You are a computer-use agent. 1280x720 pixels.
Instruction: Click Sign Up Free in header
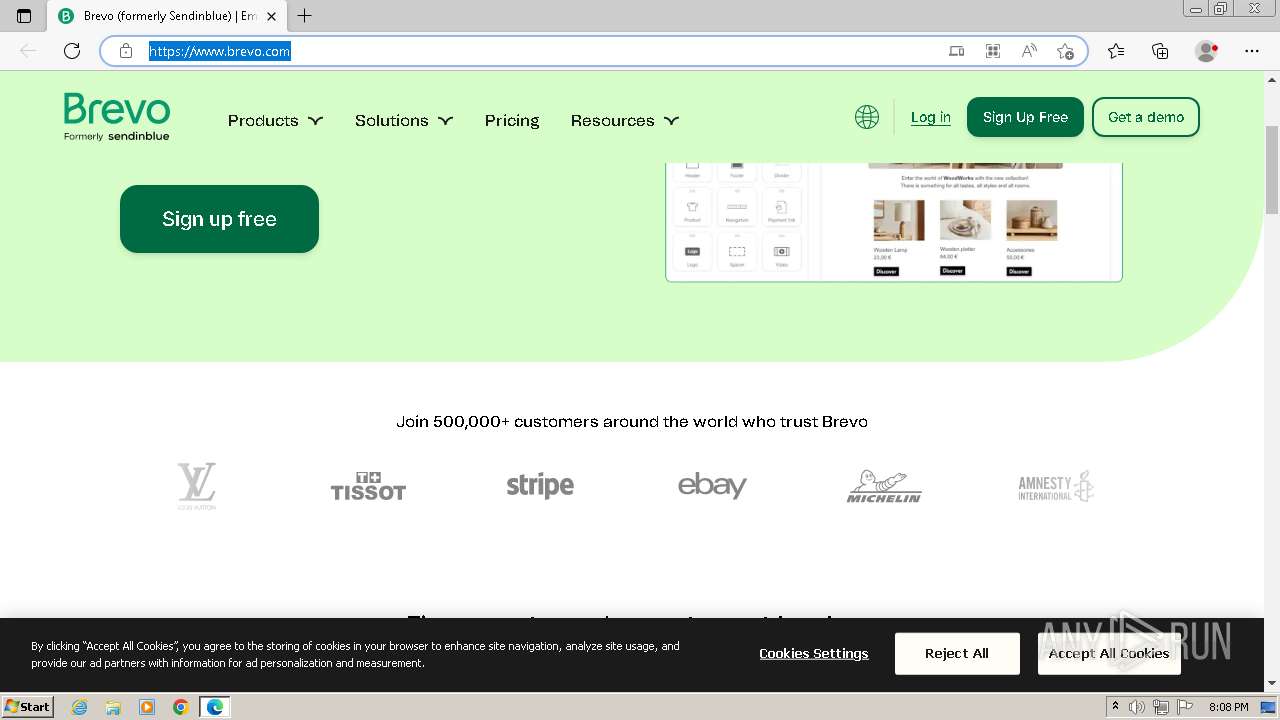point(1025,117)
